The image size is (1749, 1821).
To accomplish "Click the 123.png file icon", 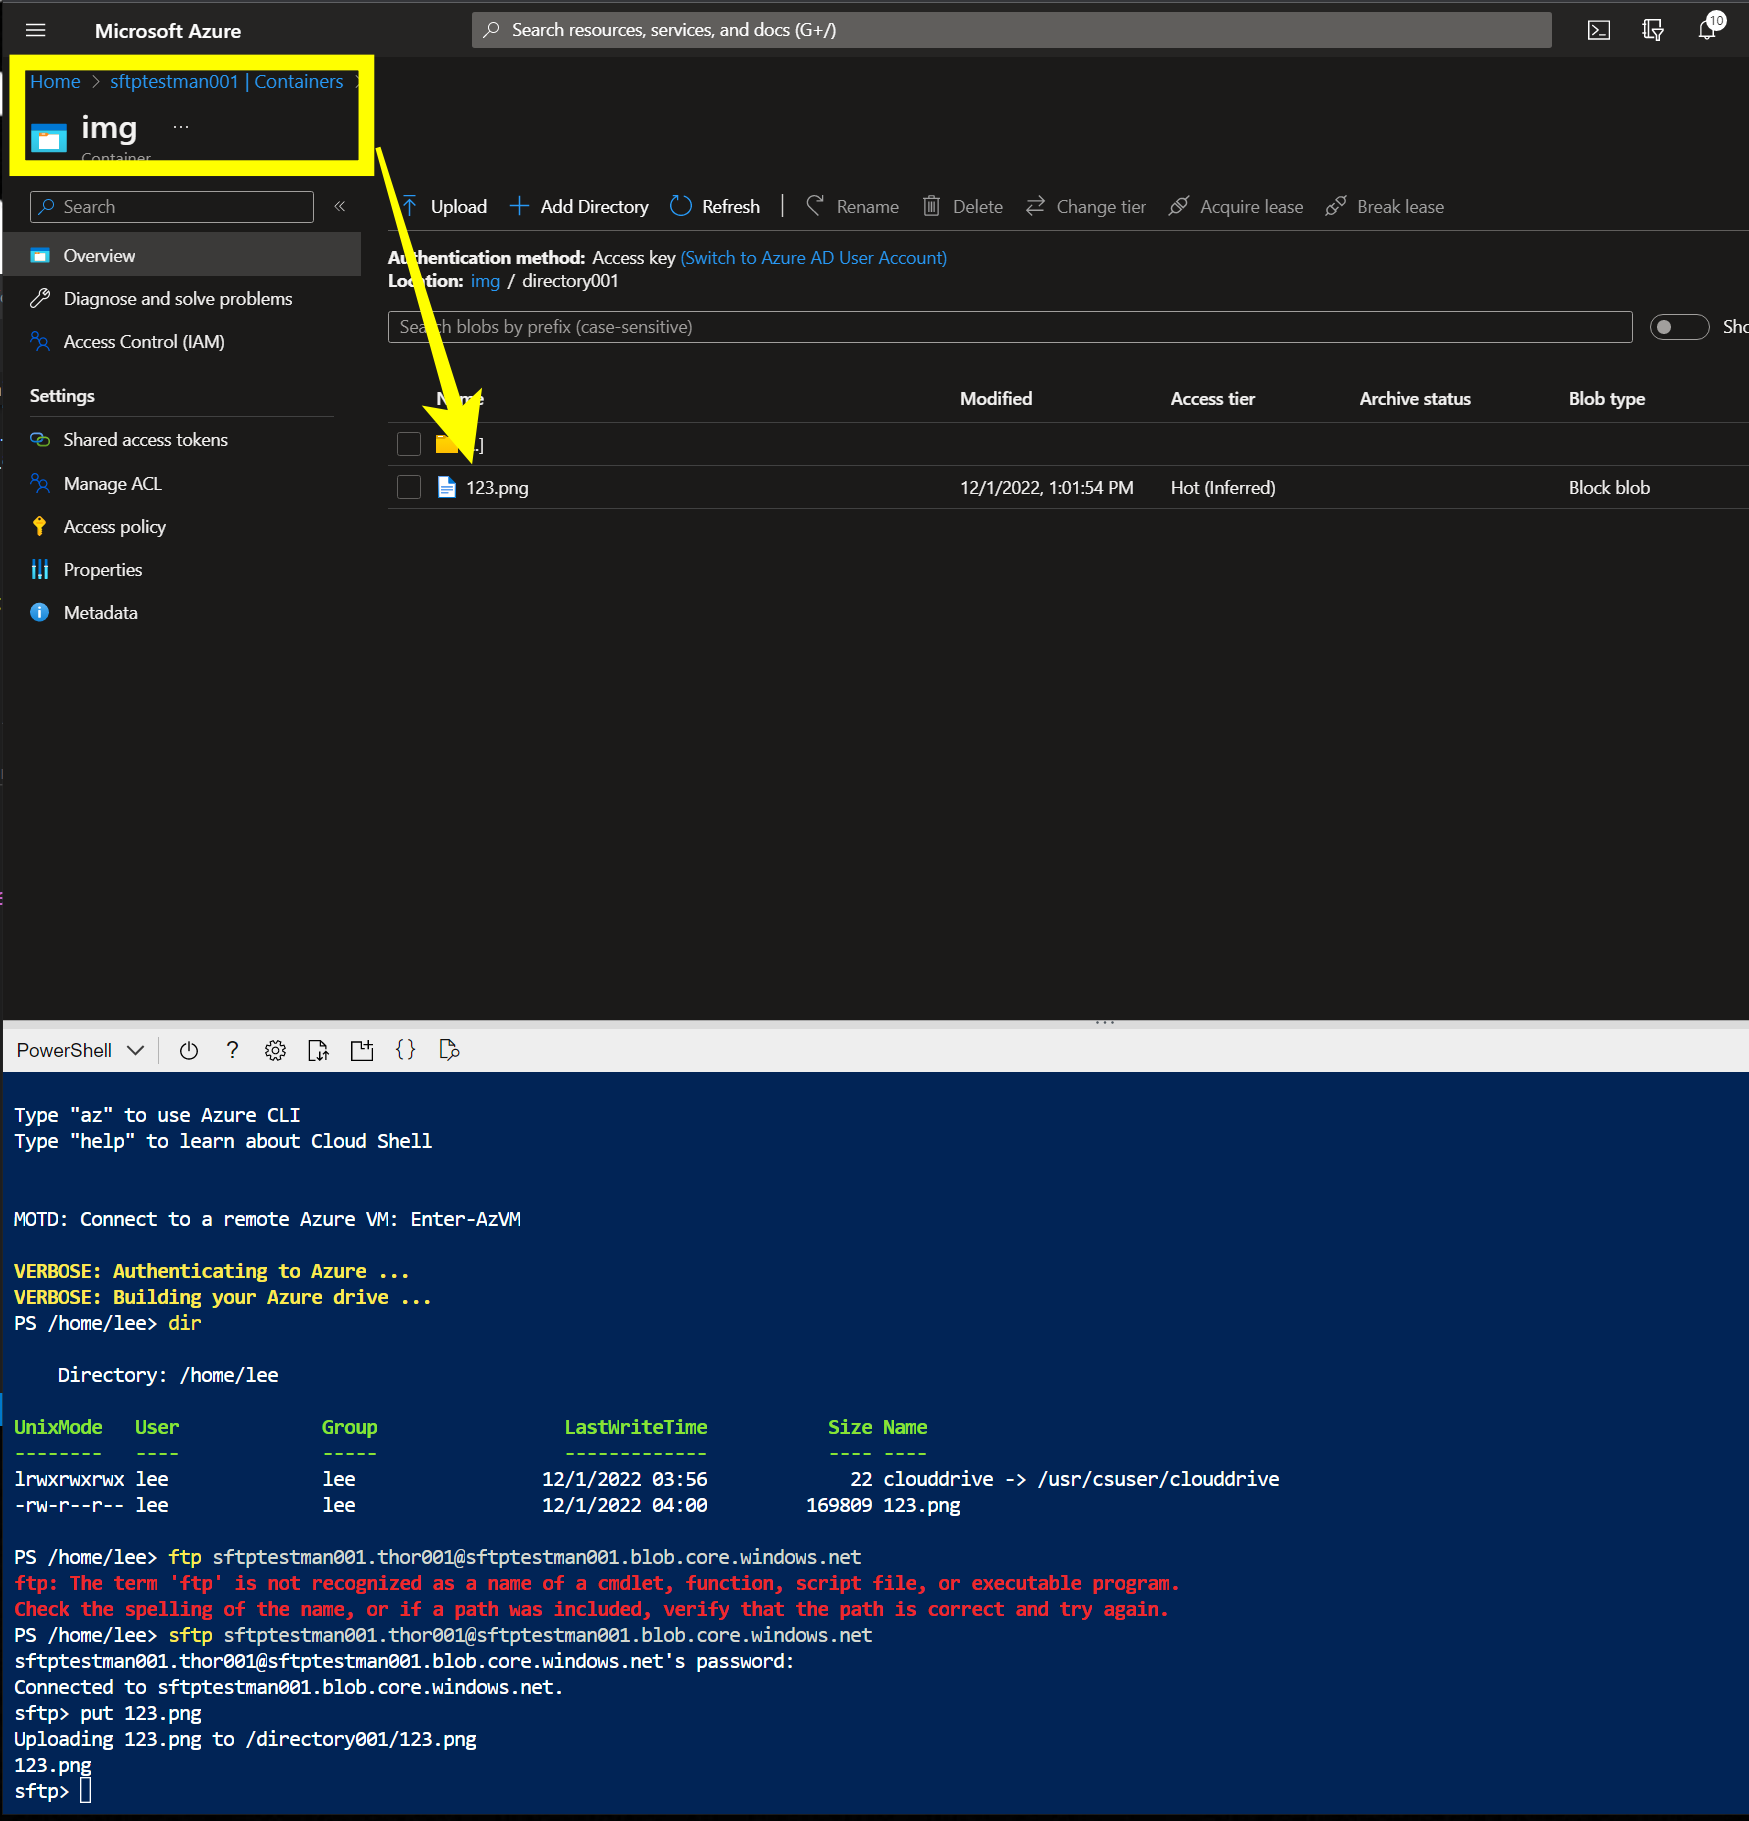I will coord(447,487).
